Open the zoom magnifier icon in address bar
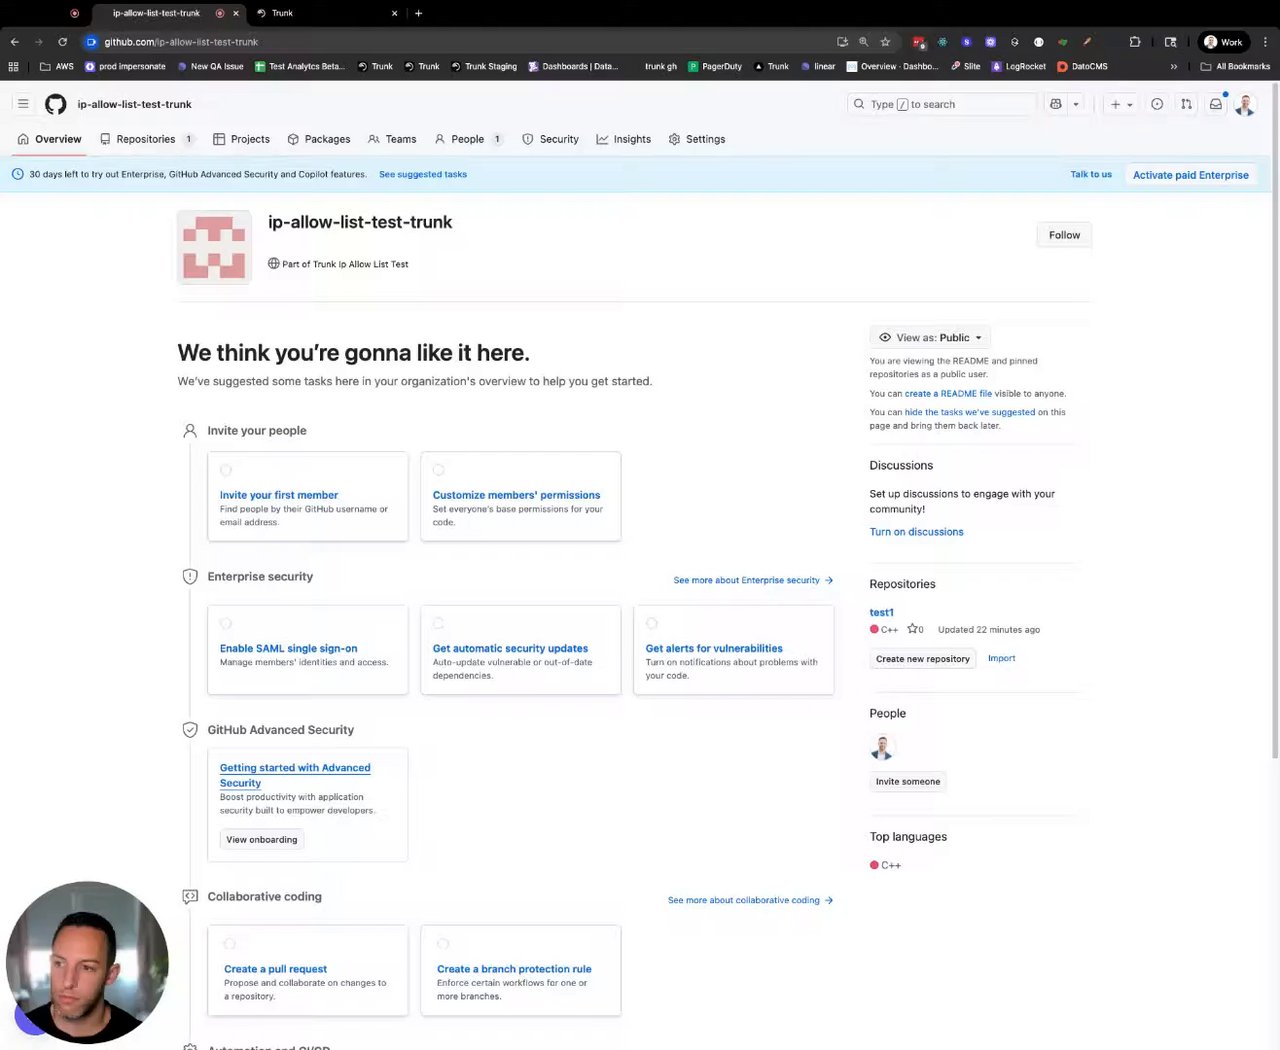Screen dimensions: 1280x1050 click(864, 42)
